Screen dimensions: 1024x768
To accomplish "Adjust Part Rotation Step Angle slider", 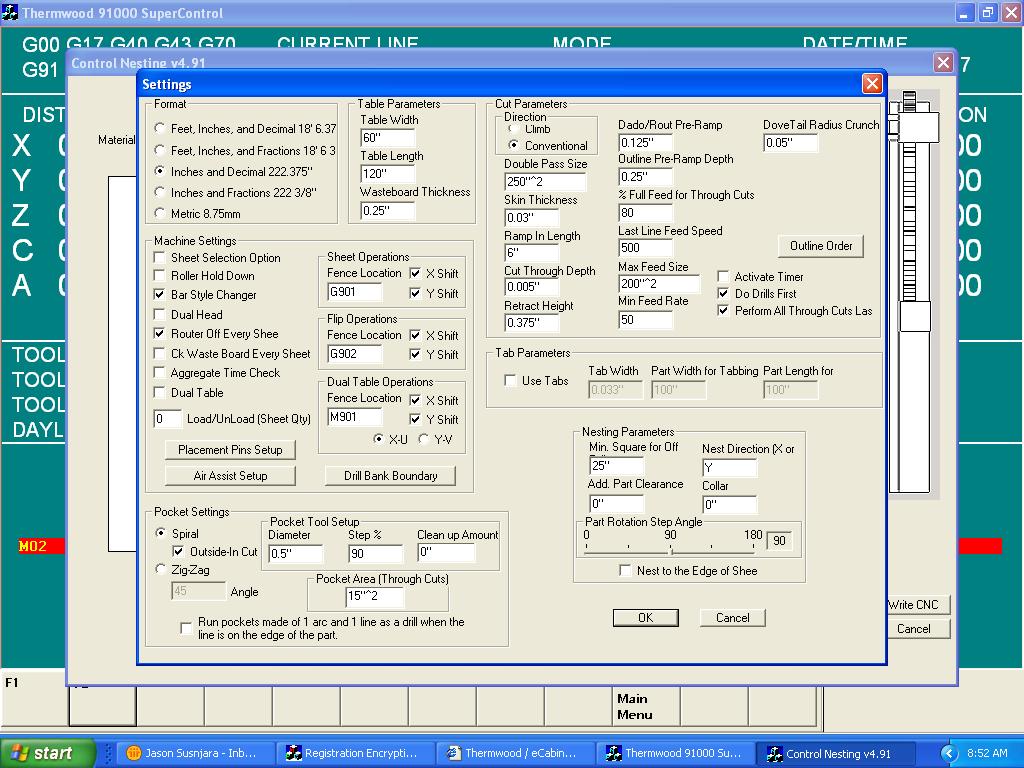I will tap(671, 551).
